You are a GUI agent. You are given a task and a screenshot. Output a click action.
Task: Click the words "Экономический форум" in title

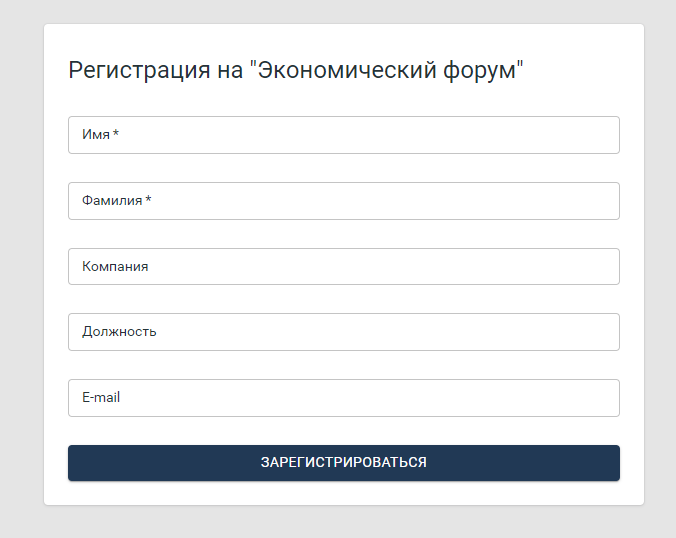point(388,70)
